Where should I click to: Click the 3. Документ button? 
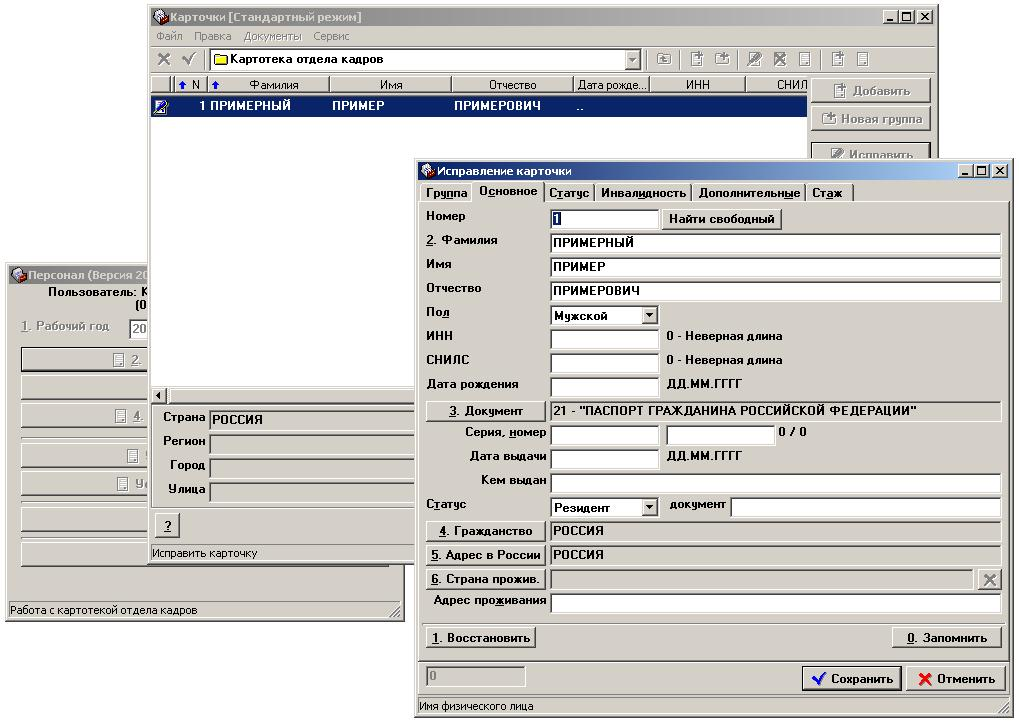(x=486, y=411)
